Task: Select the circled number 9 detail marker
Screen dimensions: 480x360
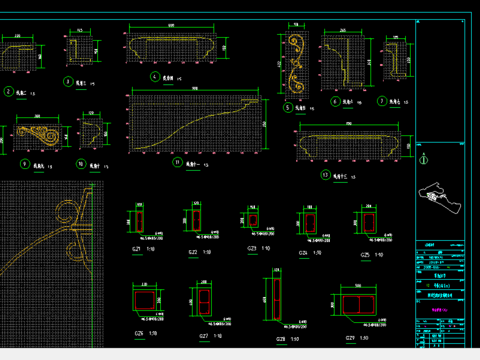Action: point(25,164)
